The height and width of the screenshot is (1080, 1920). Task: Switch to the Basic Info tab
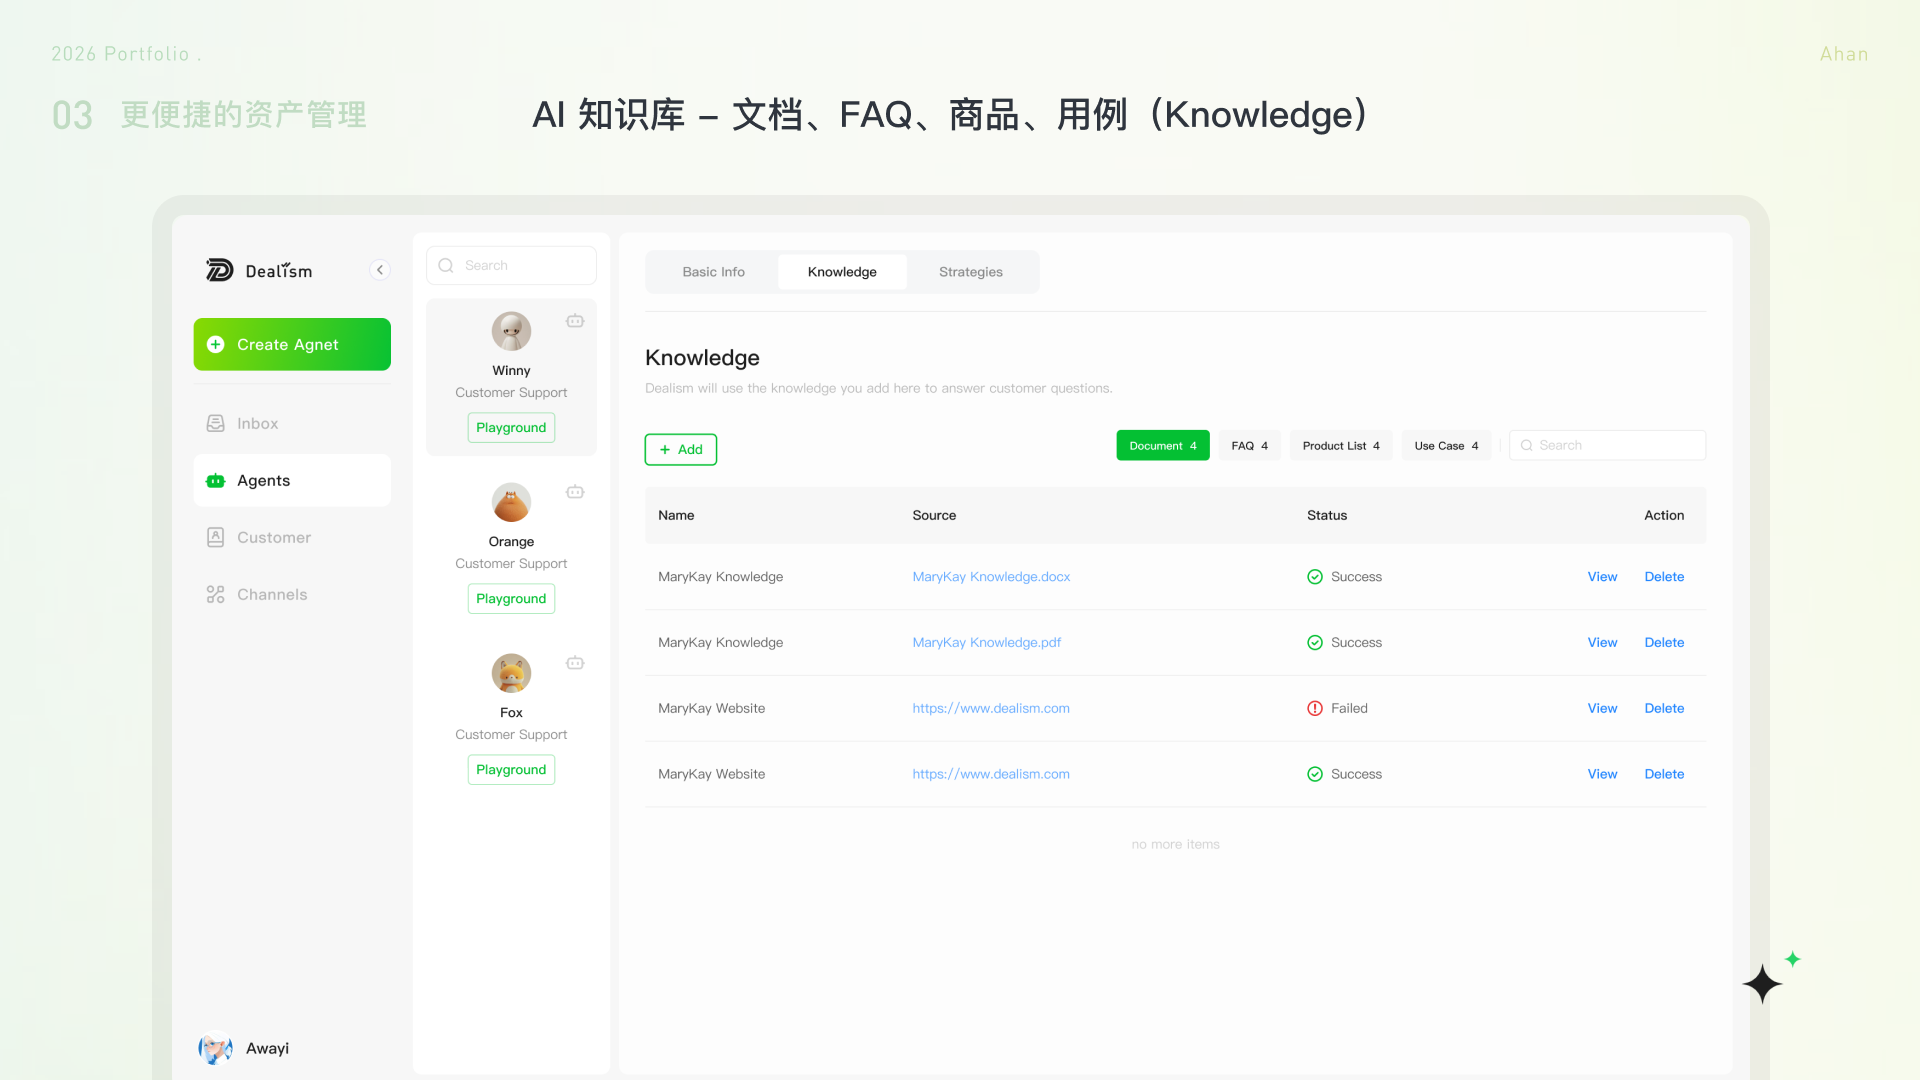pyautogui.click(x=713, y=272)
